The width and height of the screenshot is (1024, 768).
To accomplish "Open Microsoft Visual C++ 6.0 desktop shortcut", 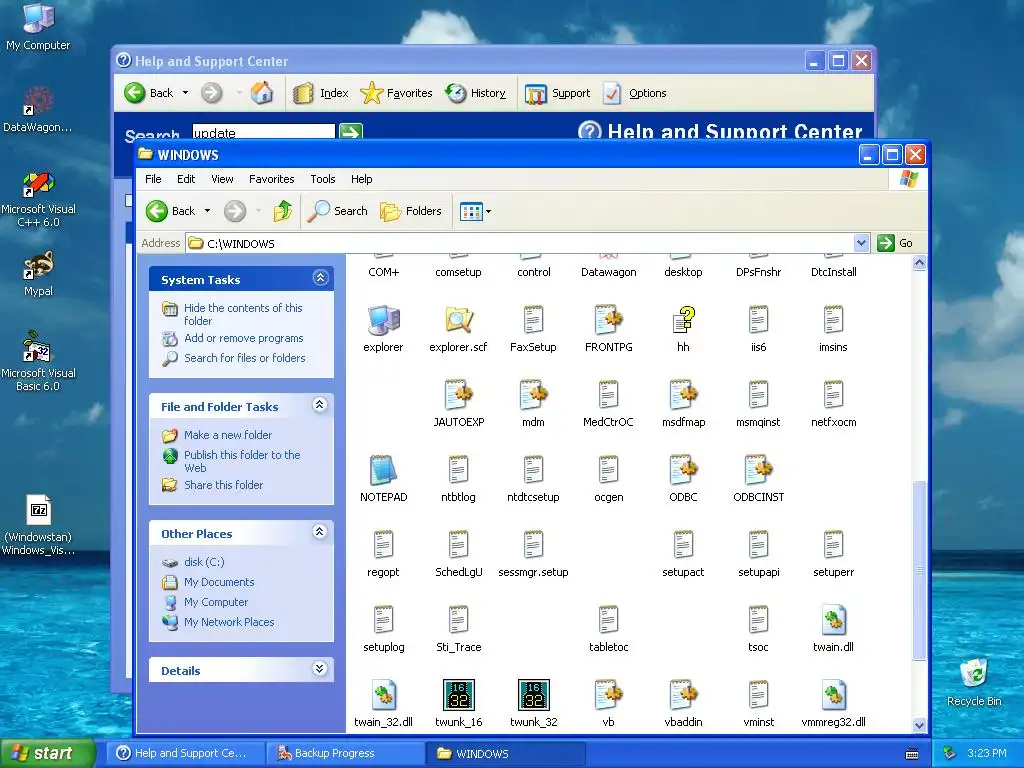I will coord(38,200).
